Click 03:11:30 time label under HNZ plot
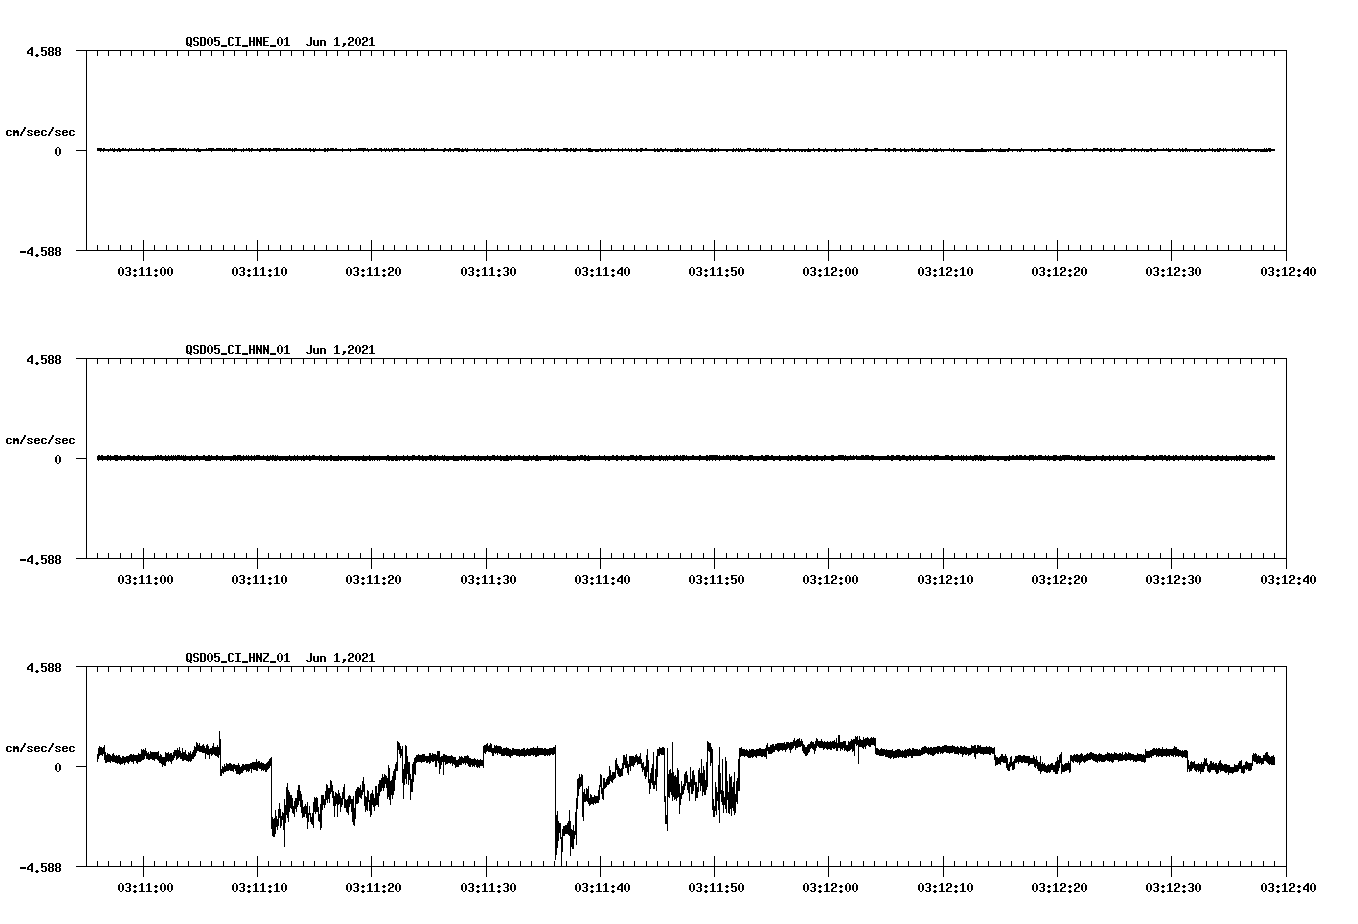1358x924 pixels. pyautogui.click(x=488, y=887)
